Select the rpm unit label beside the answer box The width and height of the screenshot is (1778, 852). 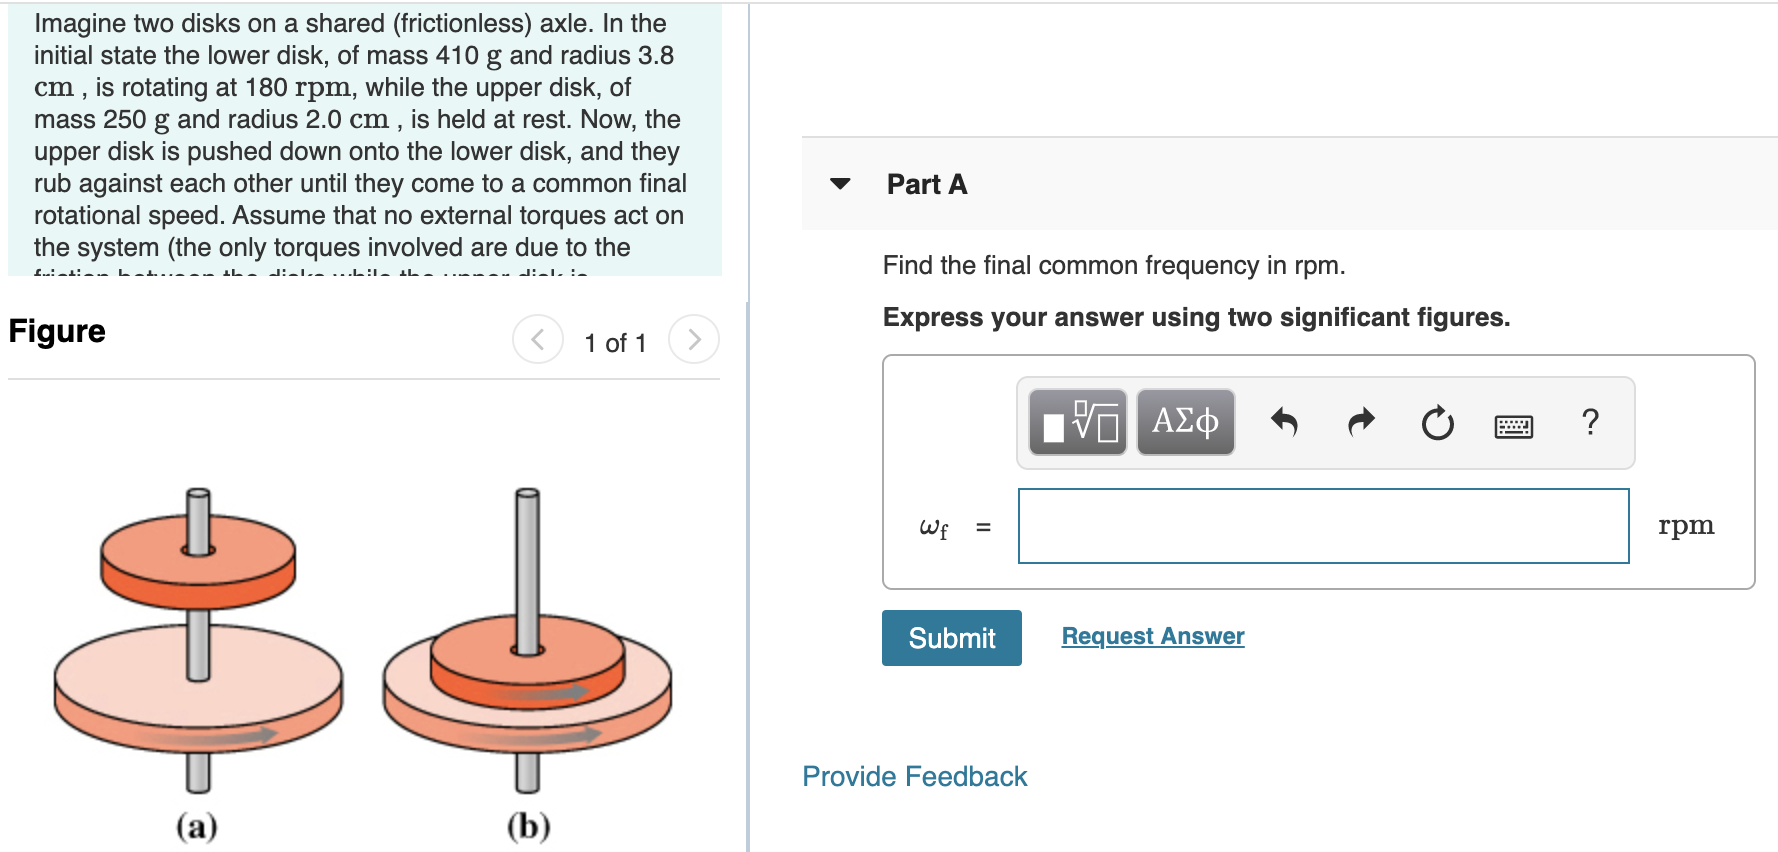click(1686, 524)
